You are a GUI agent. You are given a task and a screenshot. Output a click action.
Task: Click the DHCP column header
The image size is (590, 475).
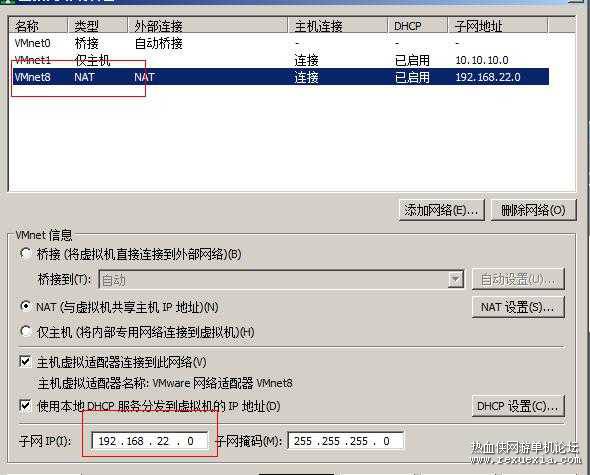418,26
